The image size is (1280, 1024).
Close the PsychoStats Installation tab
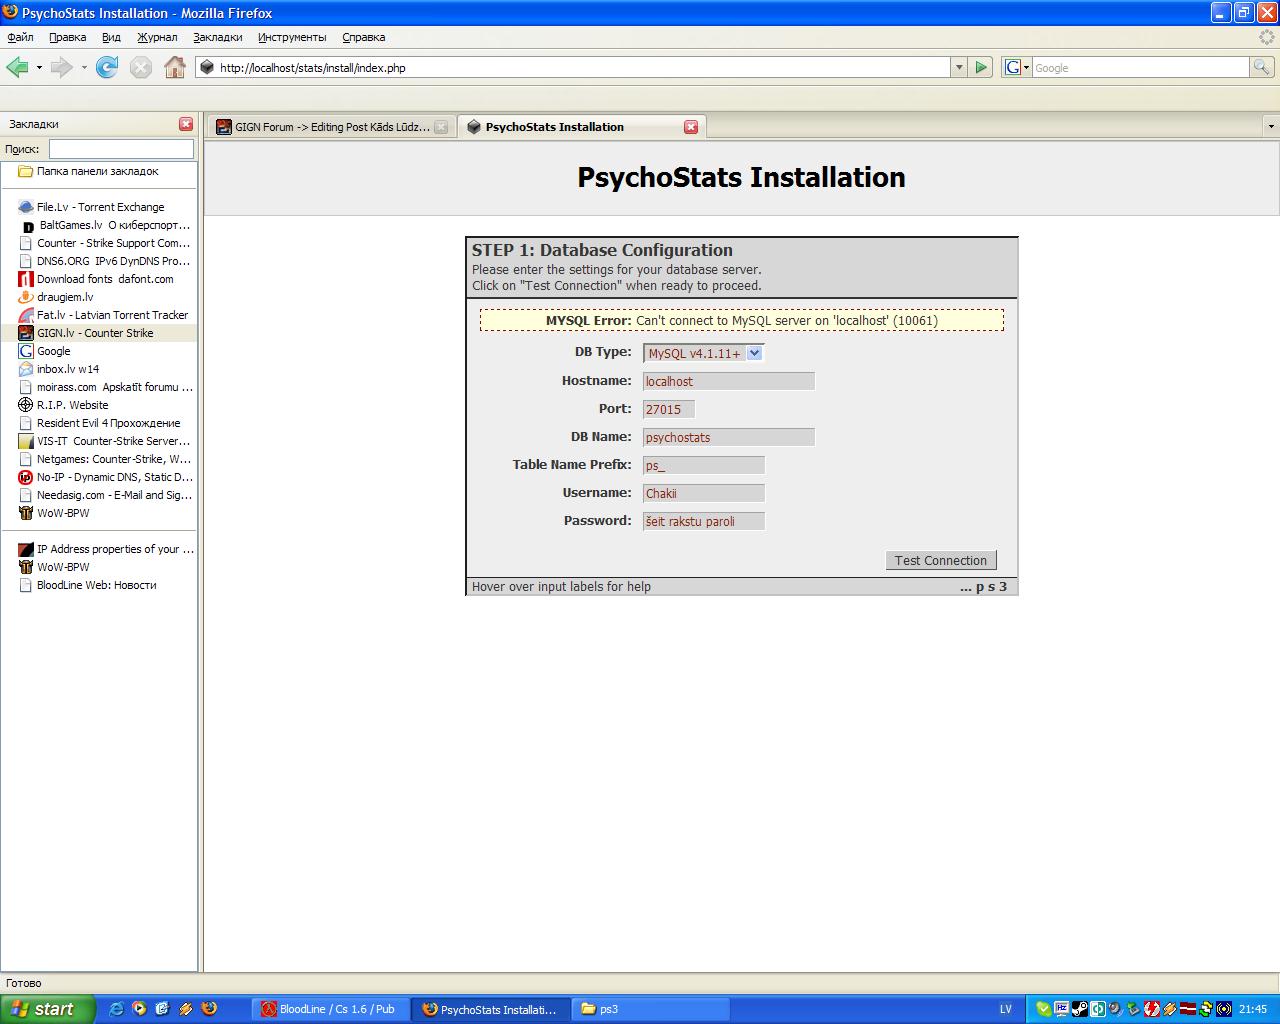[691, 127]
